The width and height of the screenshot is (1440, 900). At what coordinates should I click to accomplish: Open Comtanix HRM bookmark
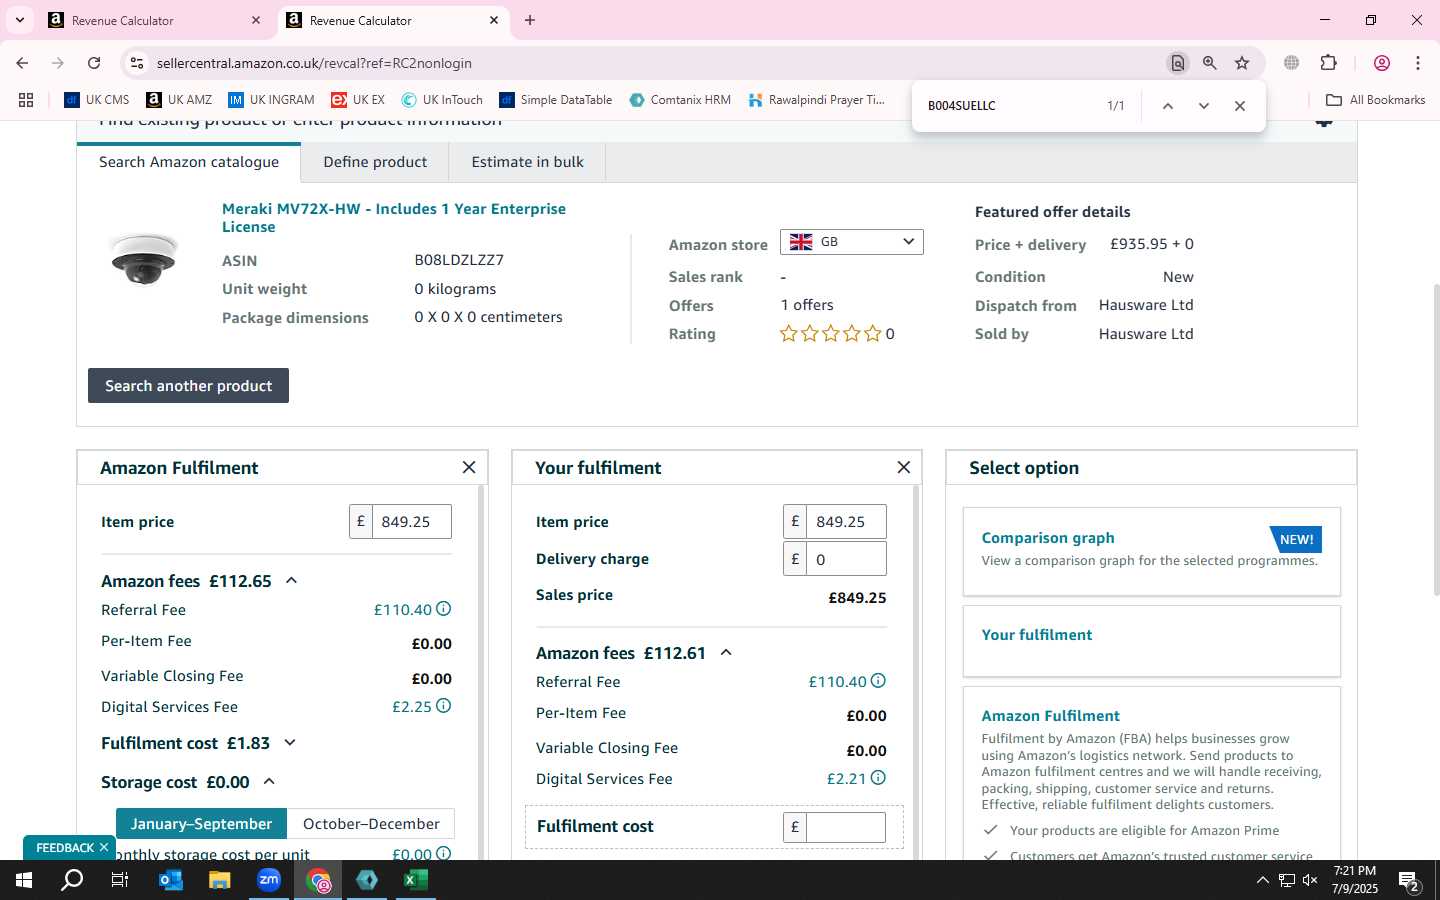click(680, 100)
